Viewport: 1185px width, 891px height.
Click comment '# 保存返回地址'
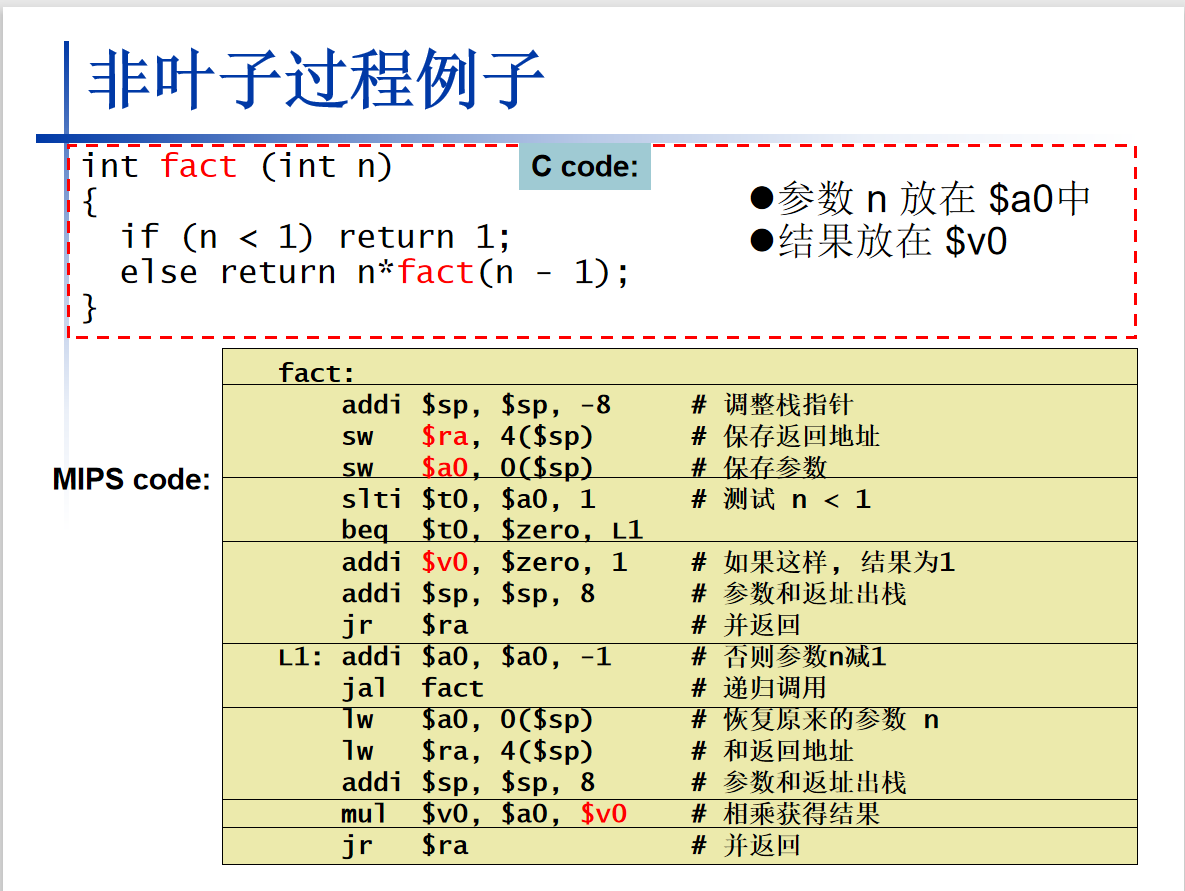(786, 437)
